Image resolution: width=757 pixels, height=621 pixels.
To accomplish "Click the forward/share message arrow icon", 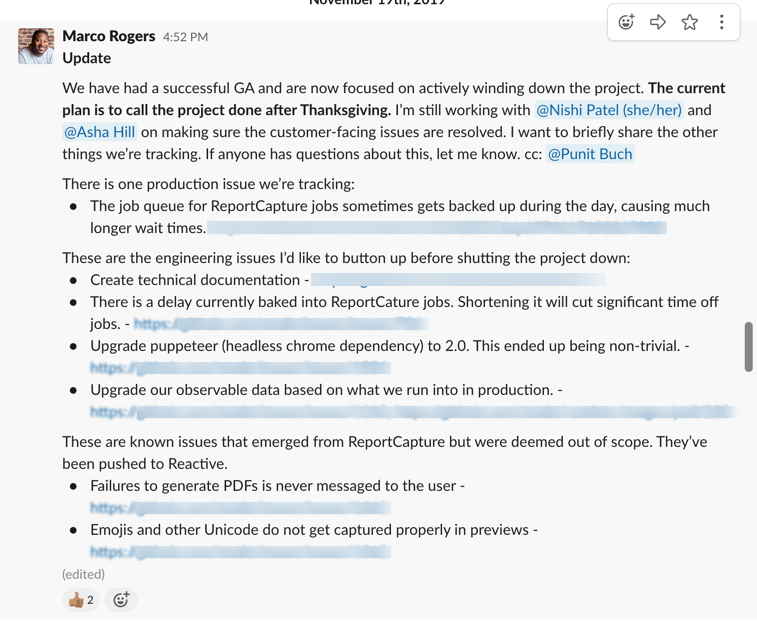I will click(x=658, y=22).
